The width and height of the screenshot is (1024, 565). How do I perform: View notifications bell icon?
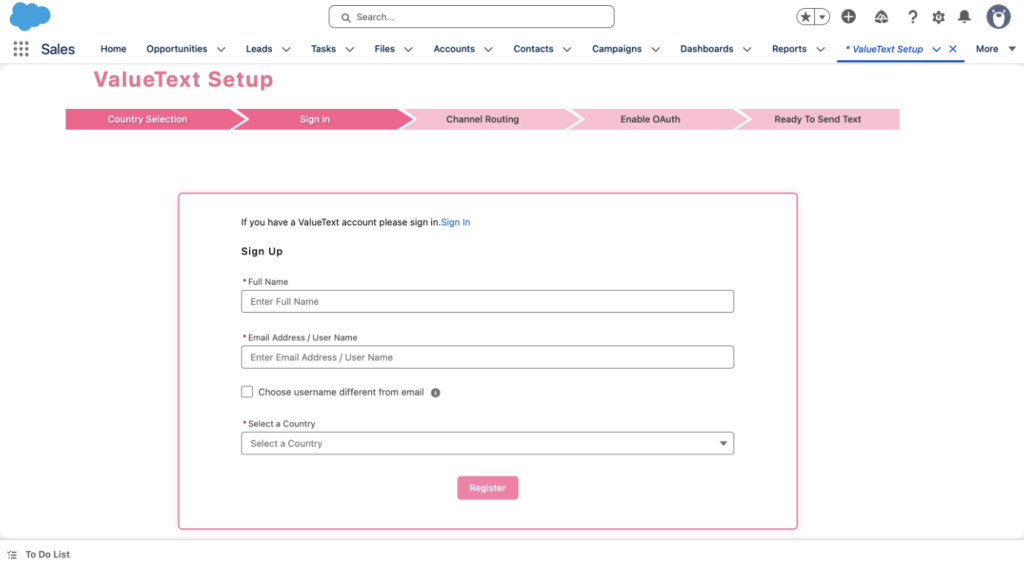click(x=964, y=17)
